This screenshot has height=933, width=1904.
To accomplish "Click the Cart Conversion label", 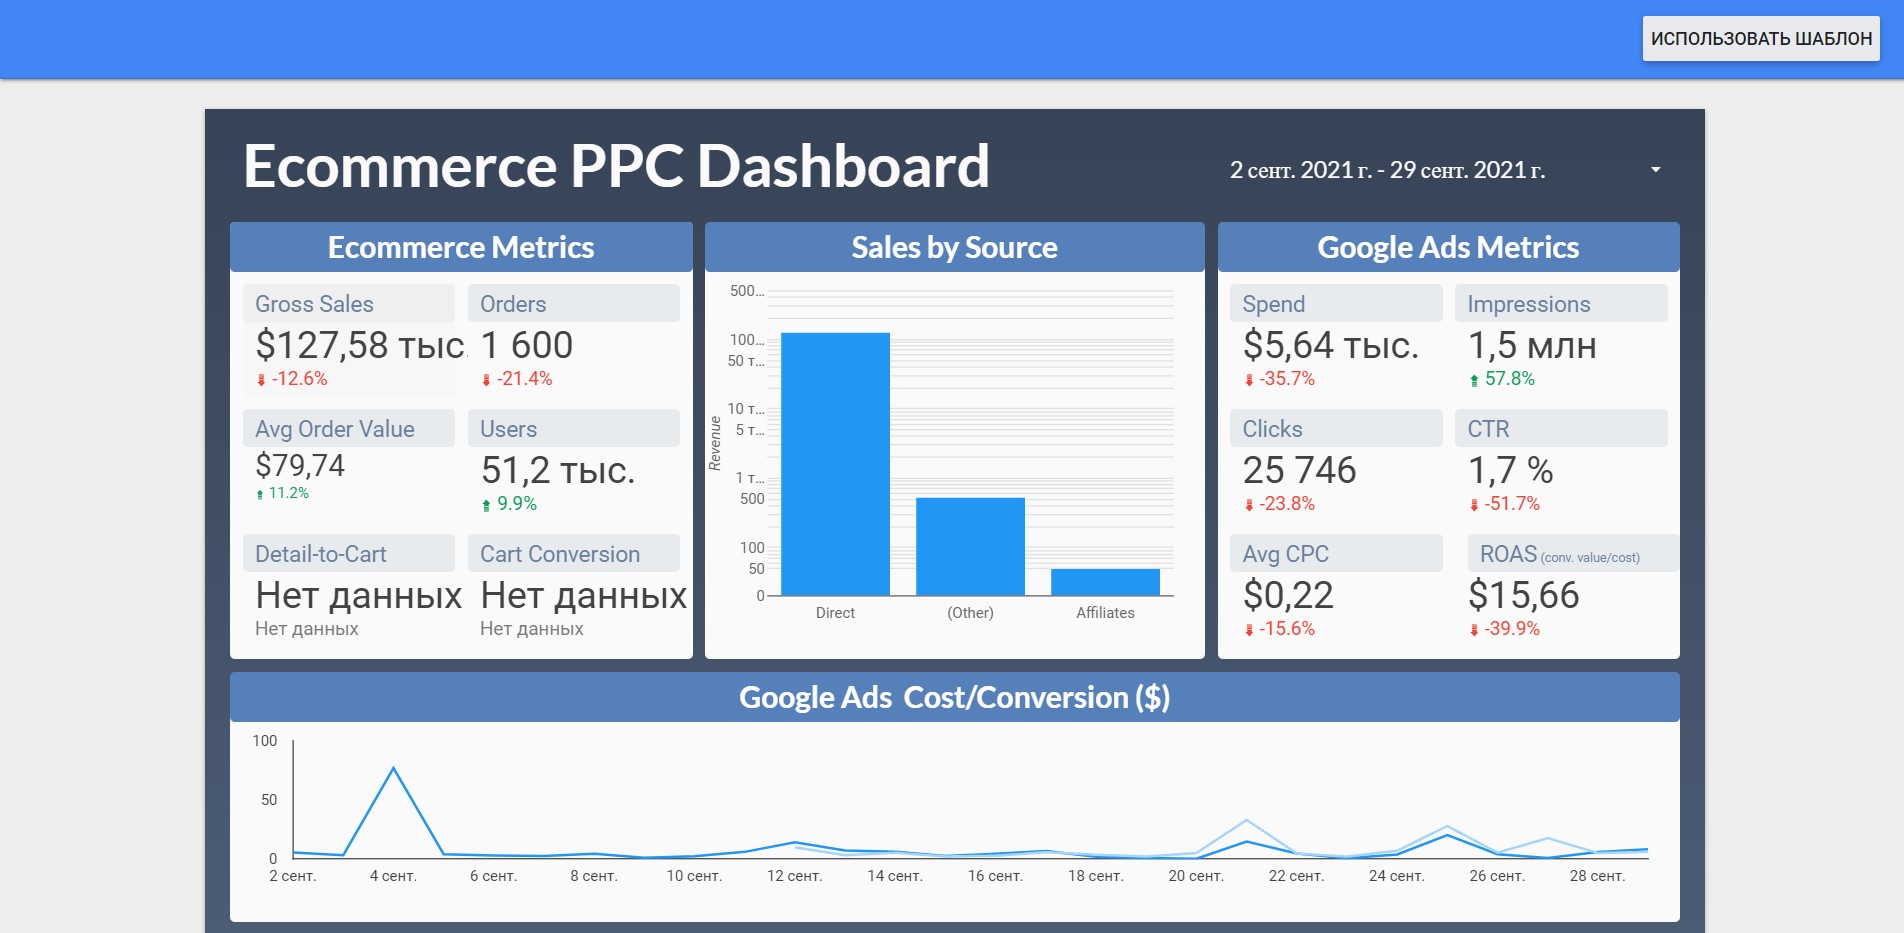I will [560, 554].
